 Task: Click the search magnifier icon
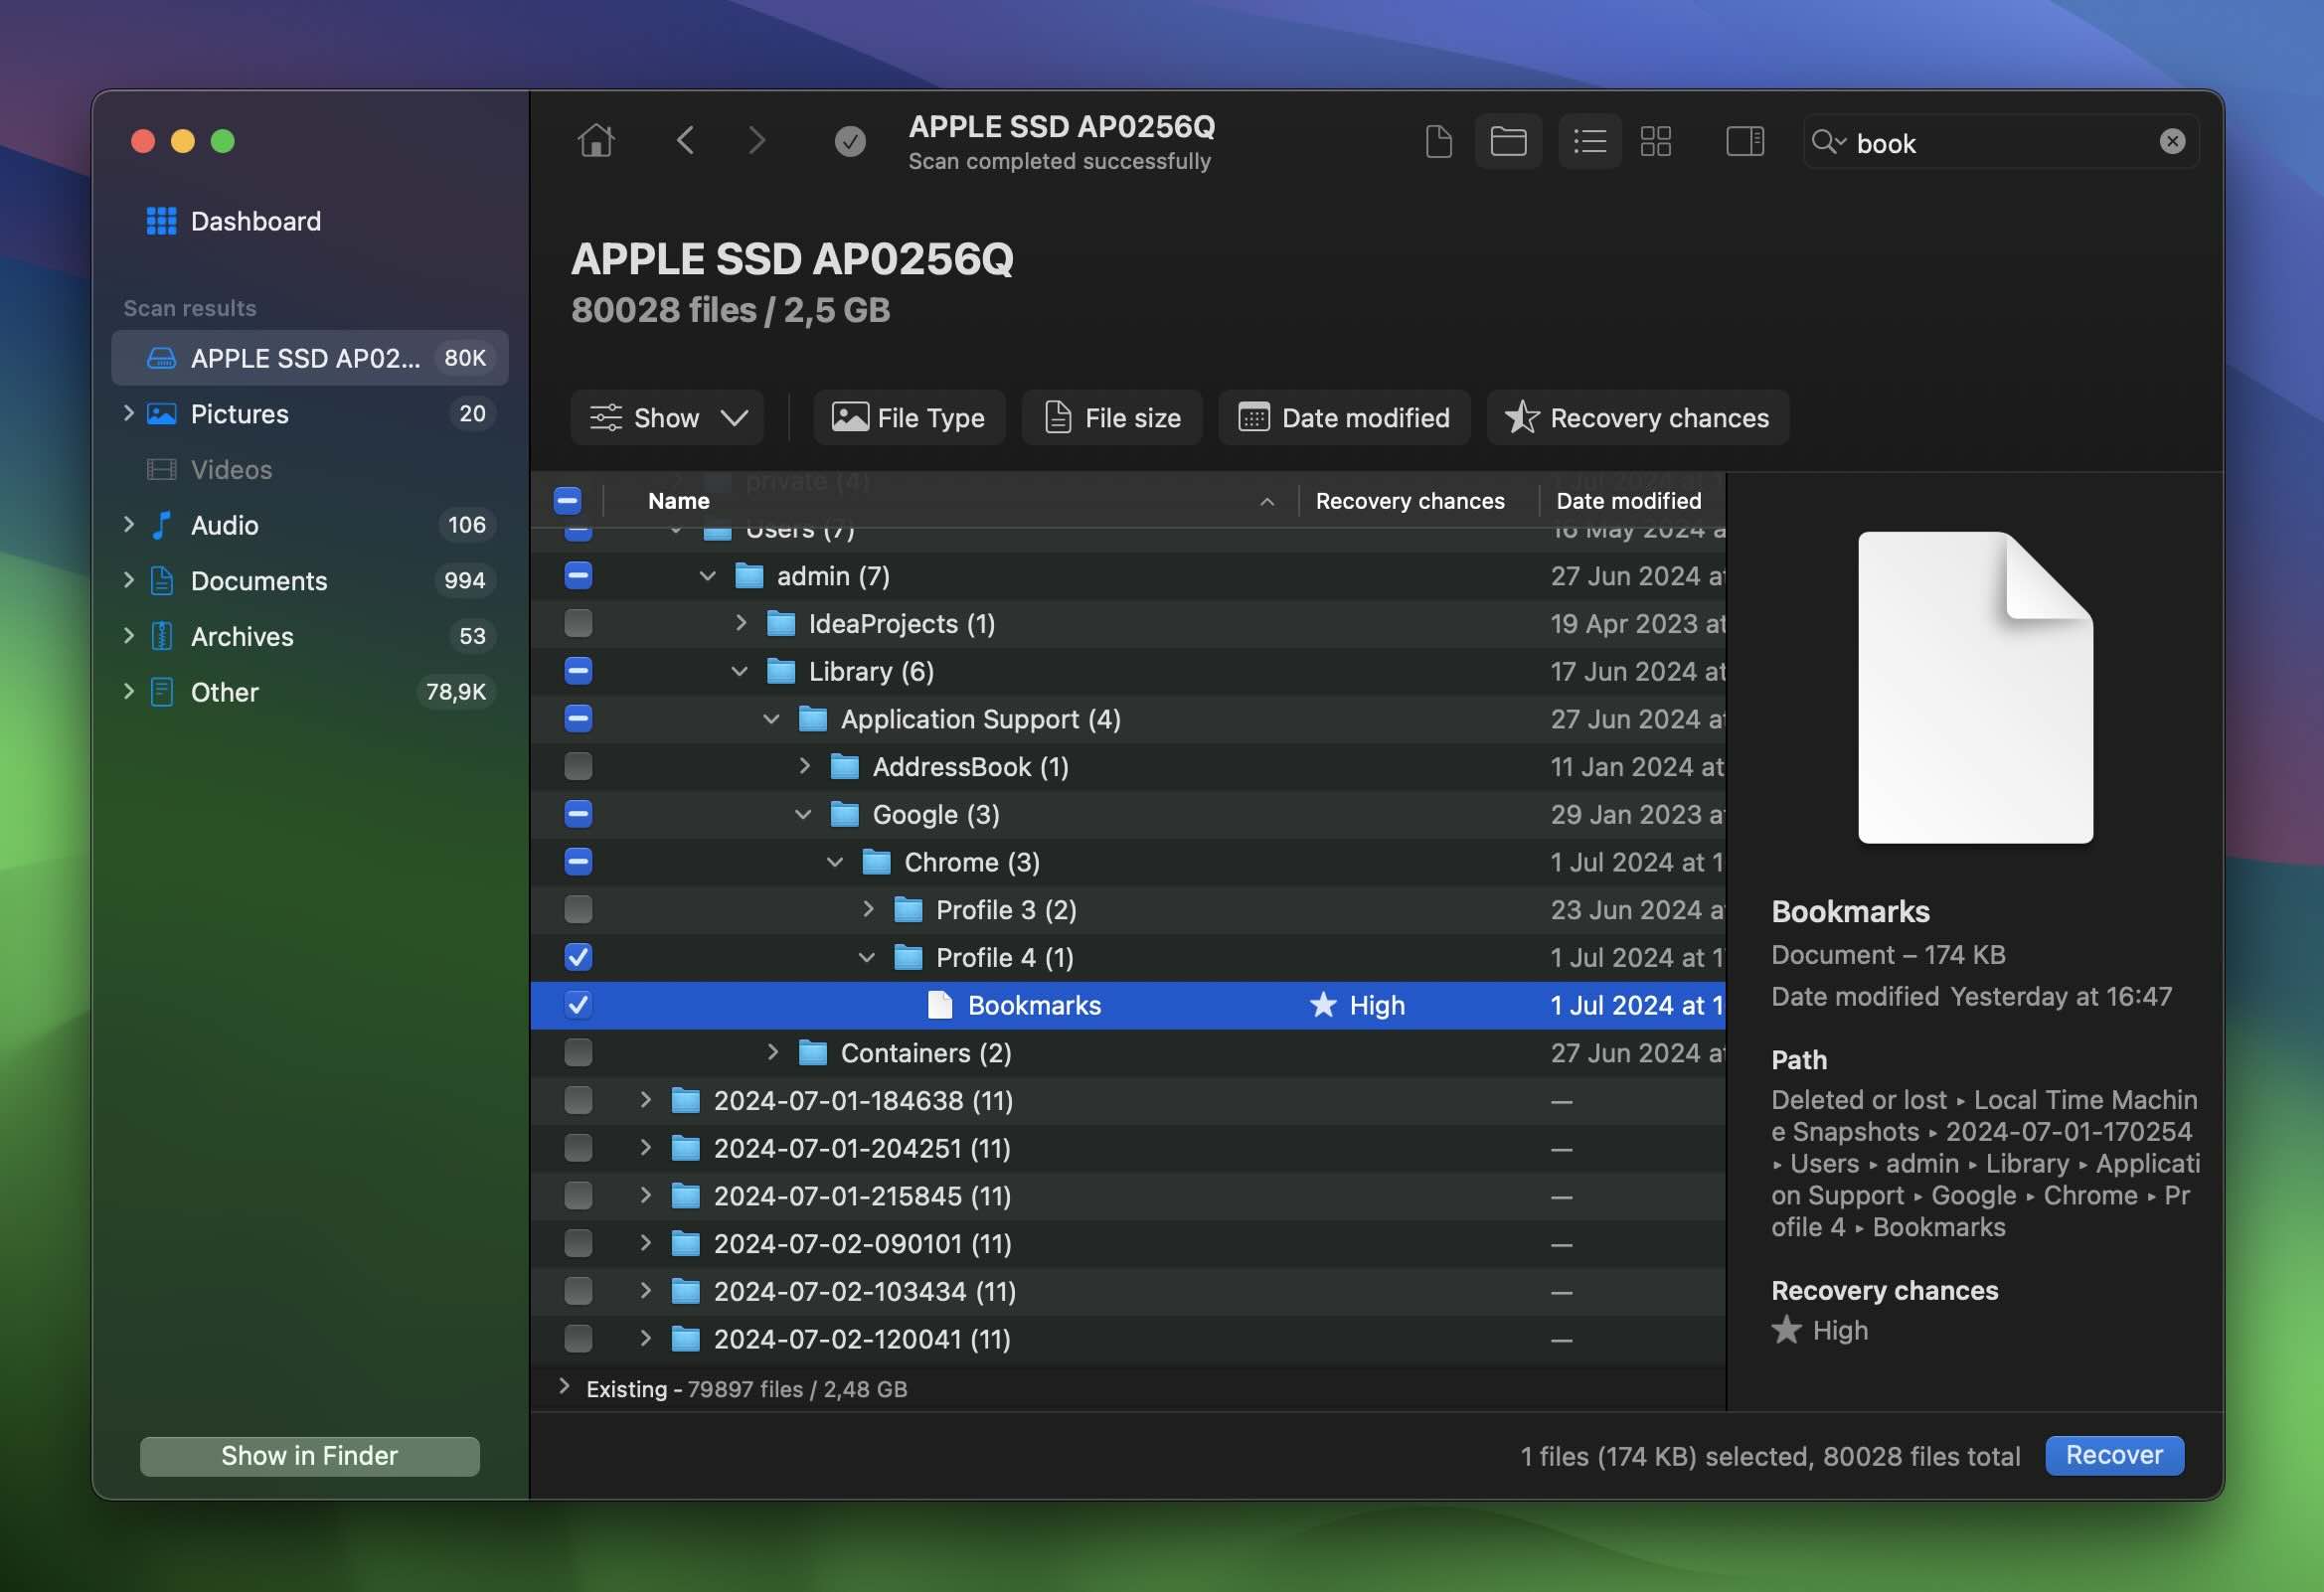pos(1827,142)
